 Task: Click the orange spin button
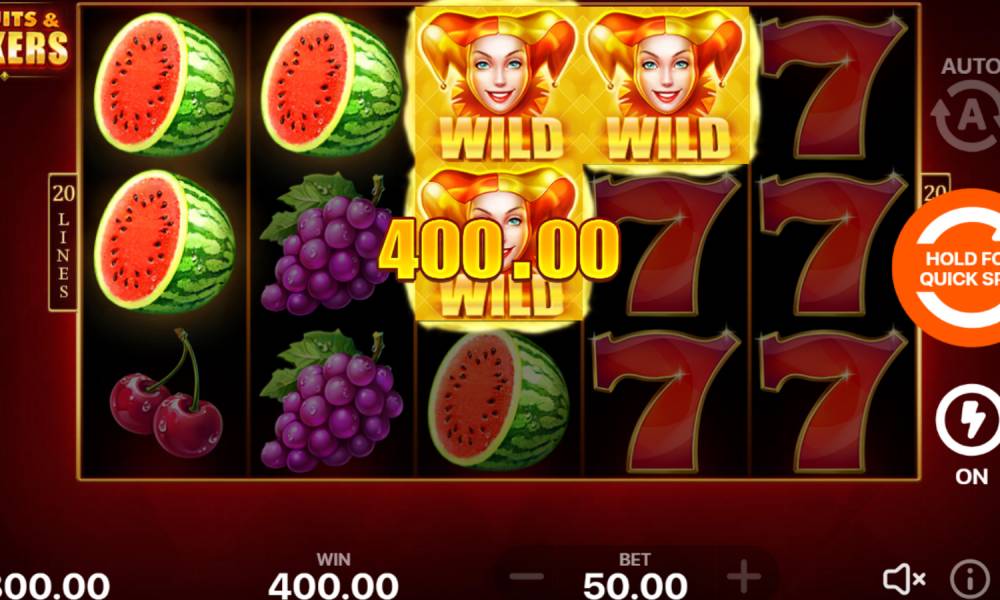[x=947, y=268]
